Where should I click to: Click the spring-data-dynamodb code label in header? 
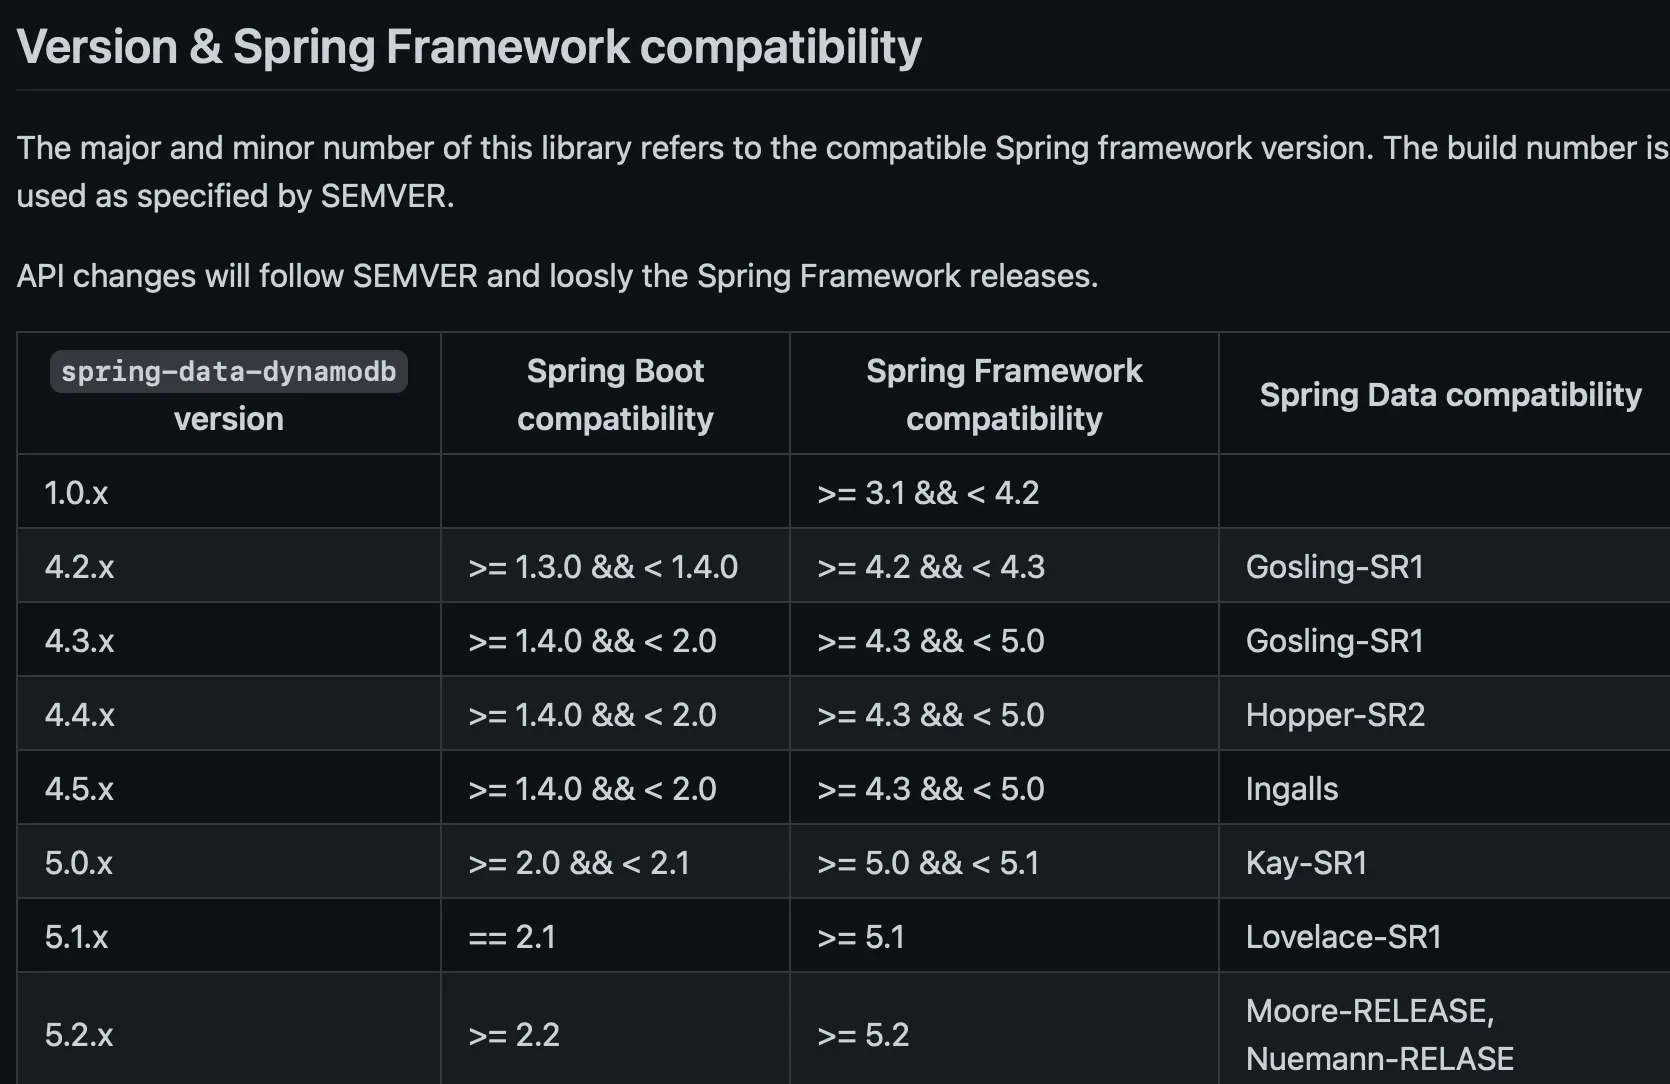pos(229,372)
